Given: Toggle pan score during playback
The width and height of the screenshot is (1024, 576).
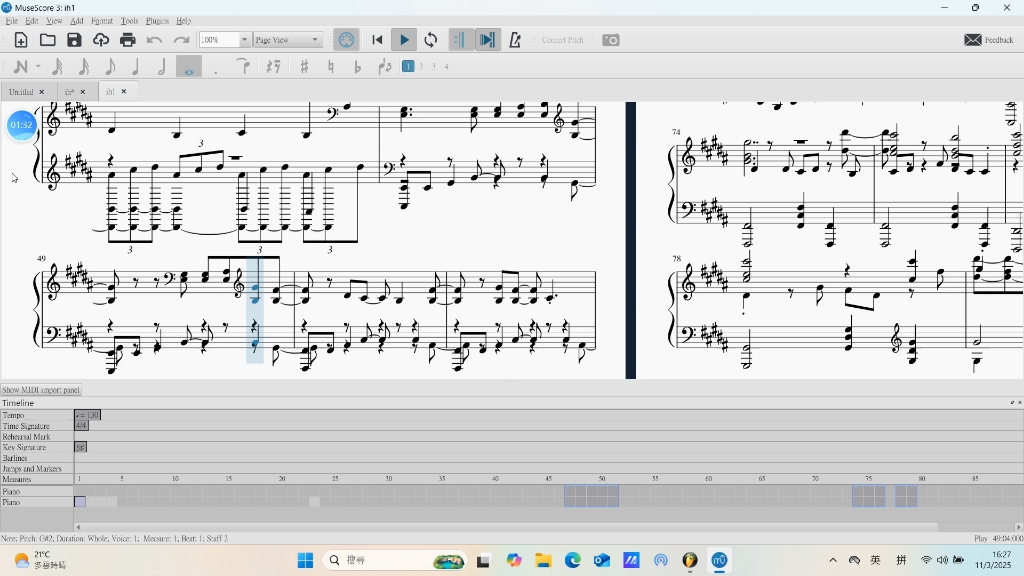Looking at the screenshot, I should 487,40.
